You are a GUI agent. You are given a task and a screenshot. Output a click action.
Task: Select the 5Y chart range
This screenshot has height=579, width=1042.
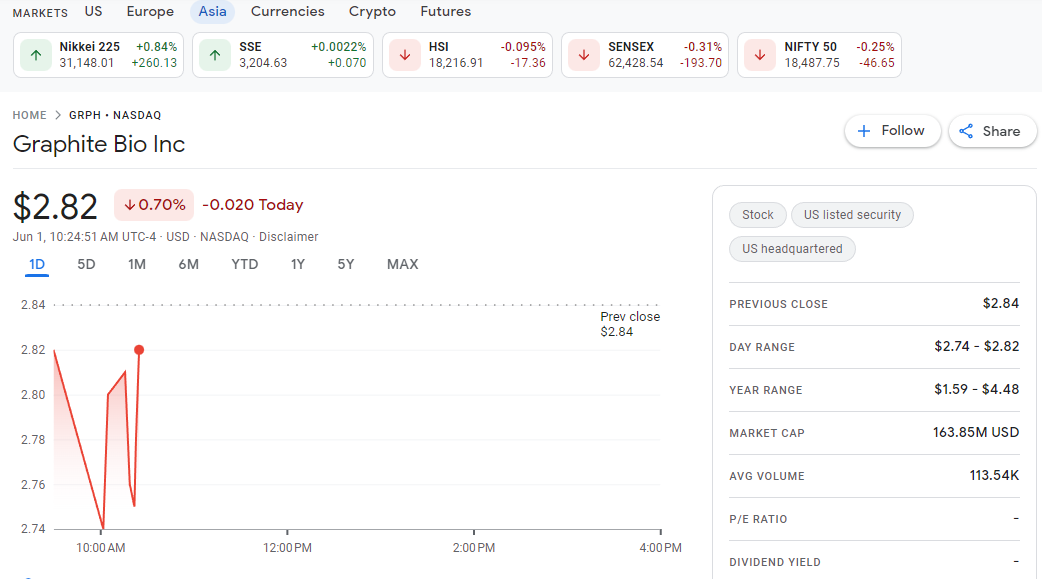[346, 265]
